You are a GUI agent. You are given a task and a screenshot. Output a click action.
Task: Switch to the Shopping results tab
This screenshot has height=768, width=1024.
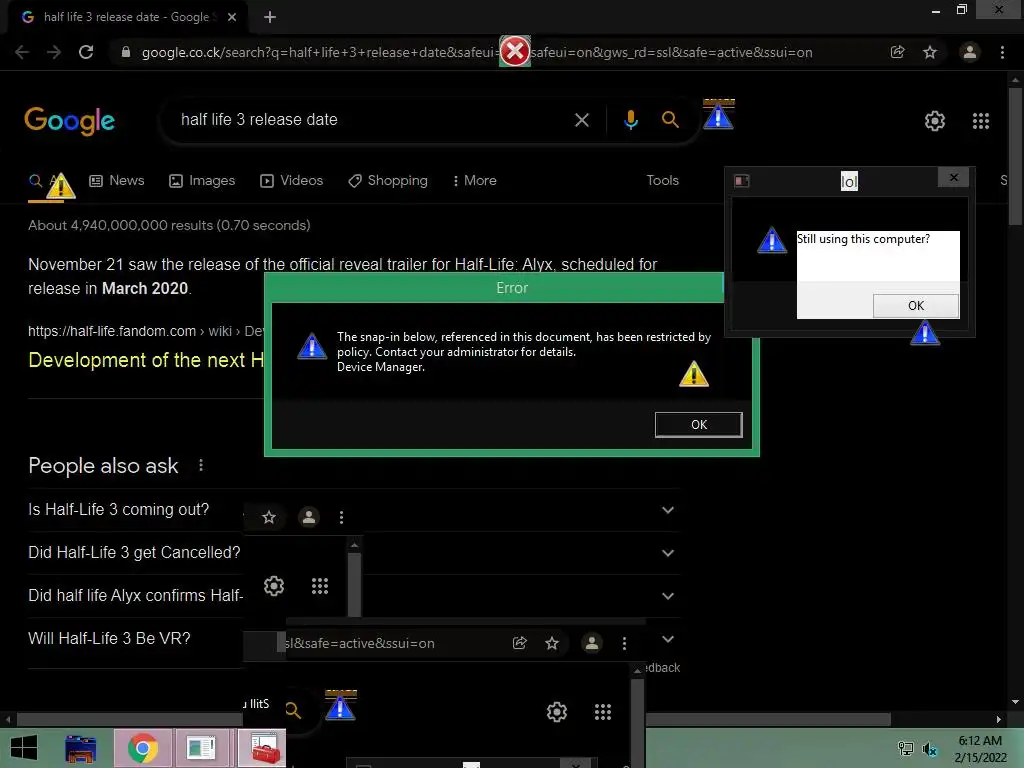pos(388,181)
